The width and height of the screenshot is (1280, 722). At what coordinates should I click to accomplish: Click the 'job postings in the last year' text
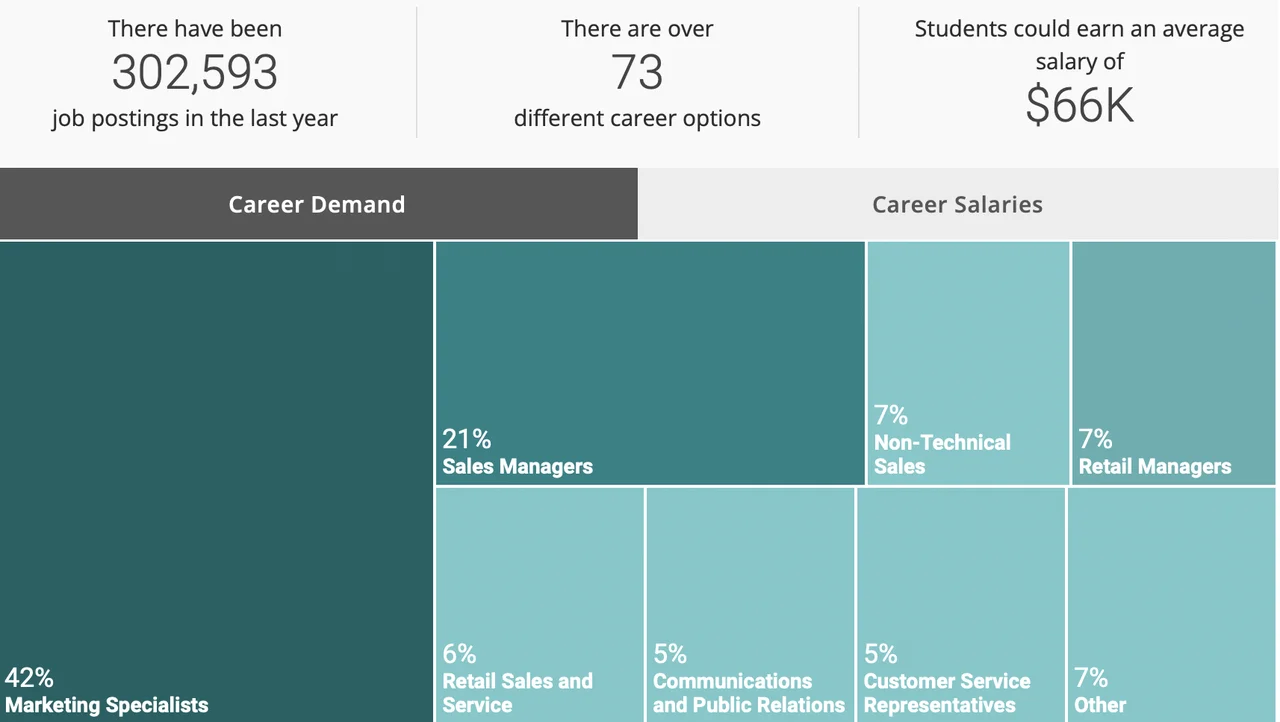click(195, 118)
